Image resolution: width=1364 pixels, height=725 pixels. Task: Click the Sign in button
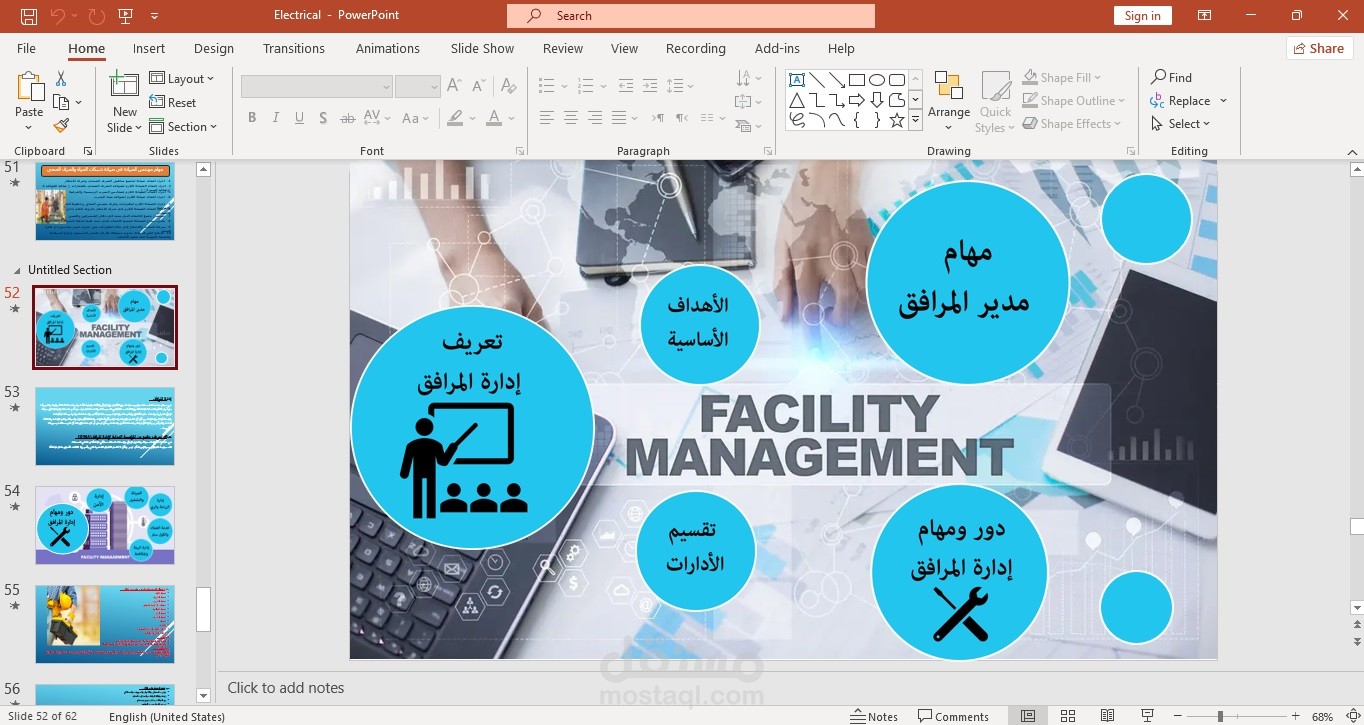coord(1142,15)
